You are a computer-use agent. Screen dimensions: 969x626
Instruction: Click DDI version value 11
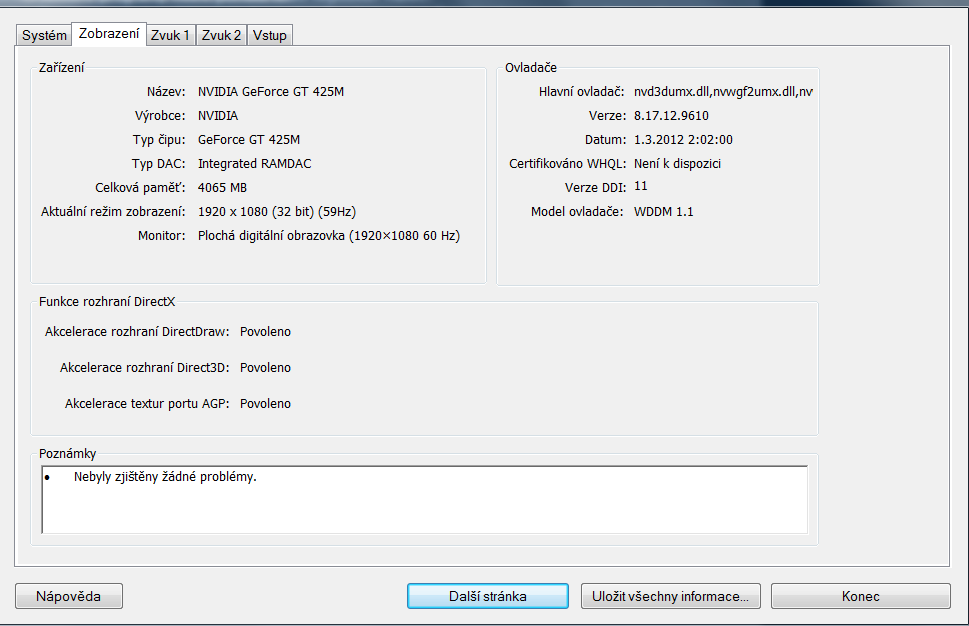pyautogui.click(x=640, y=186)
